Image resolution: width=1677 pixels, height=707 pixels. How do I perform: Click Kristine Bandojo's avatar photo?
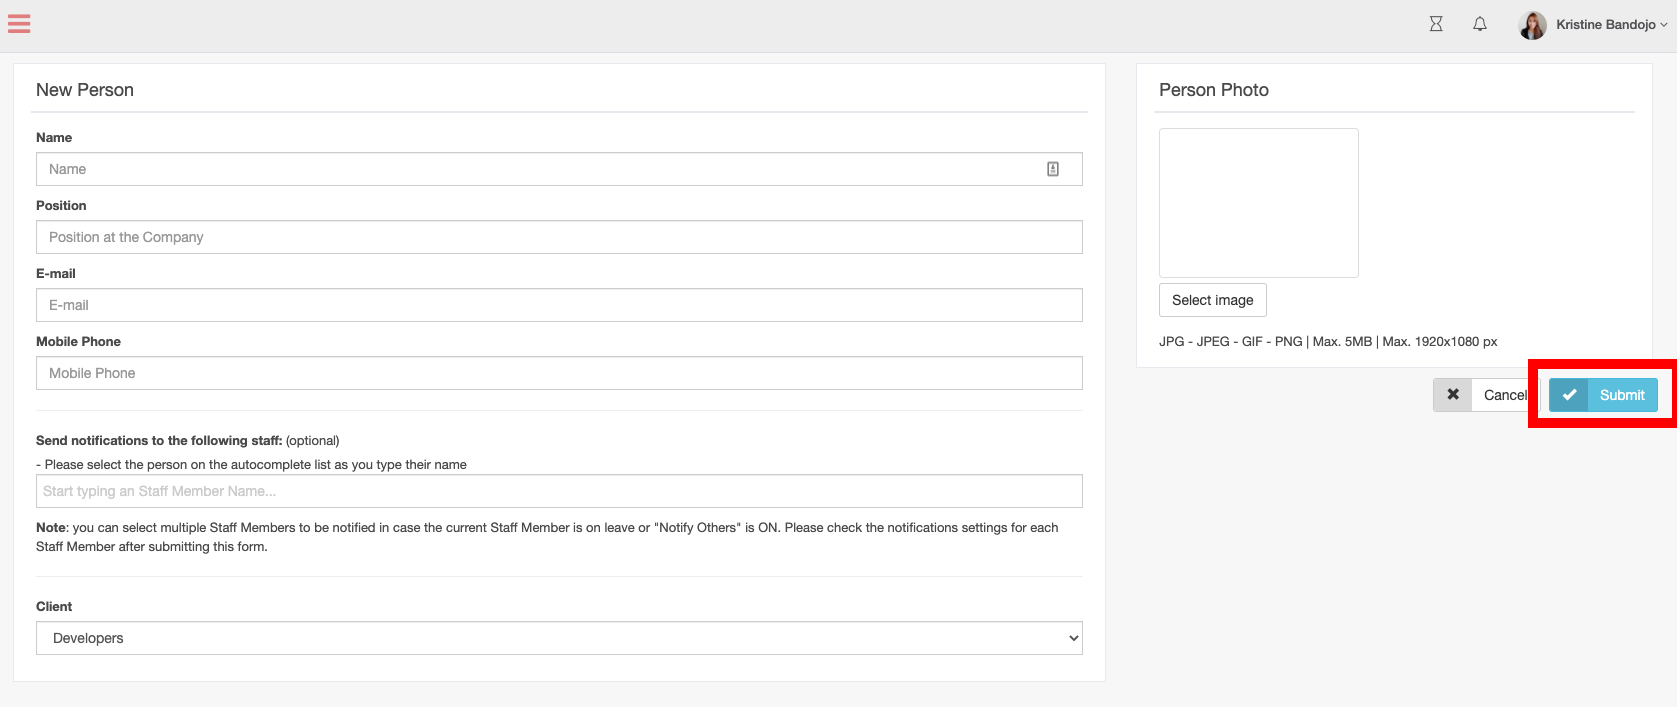(1532, 25)
